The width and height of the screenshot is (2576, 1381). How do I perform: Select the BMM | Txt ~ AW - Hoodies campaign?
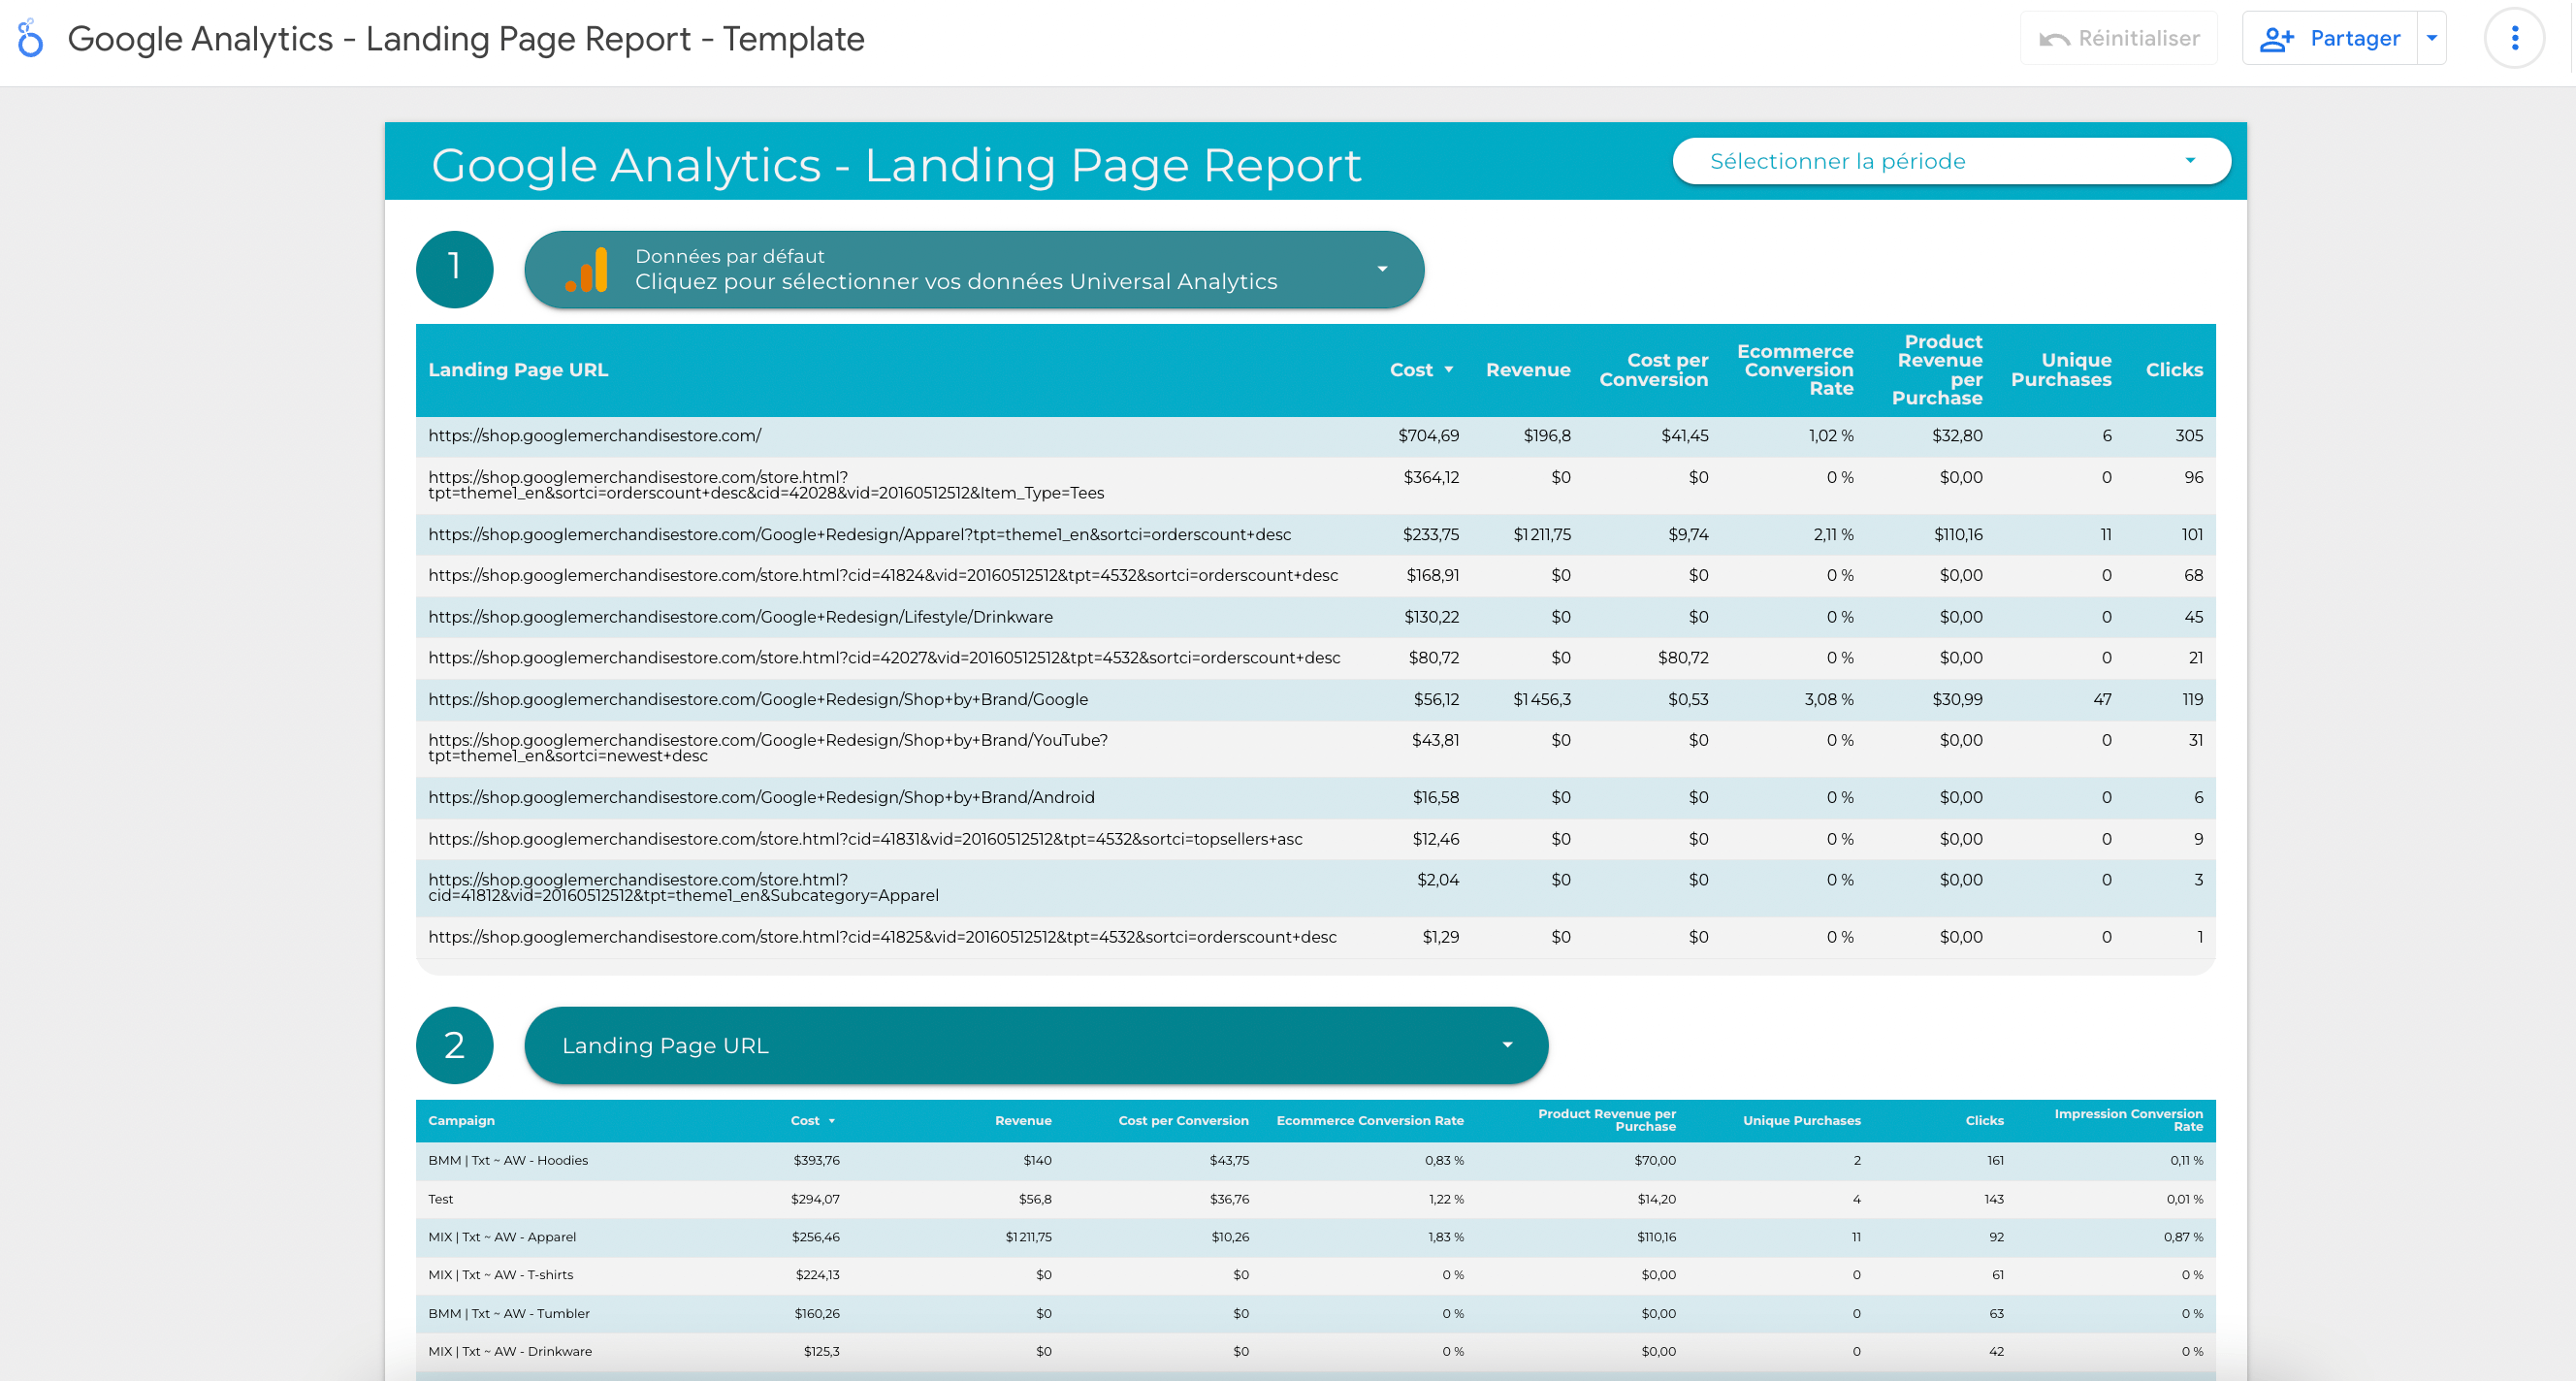pos(1315,1161)
